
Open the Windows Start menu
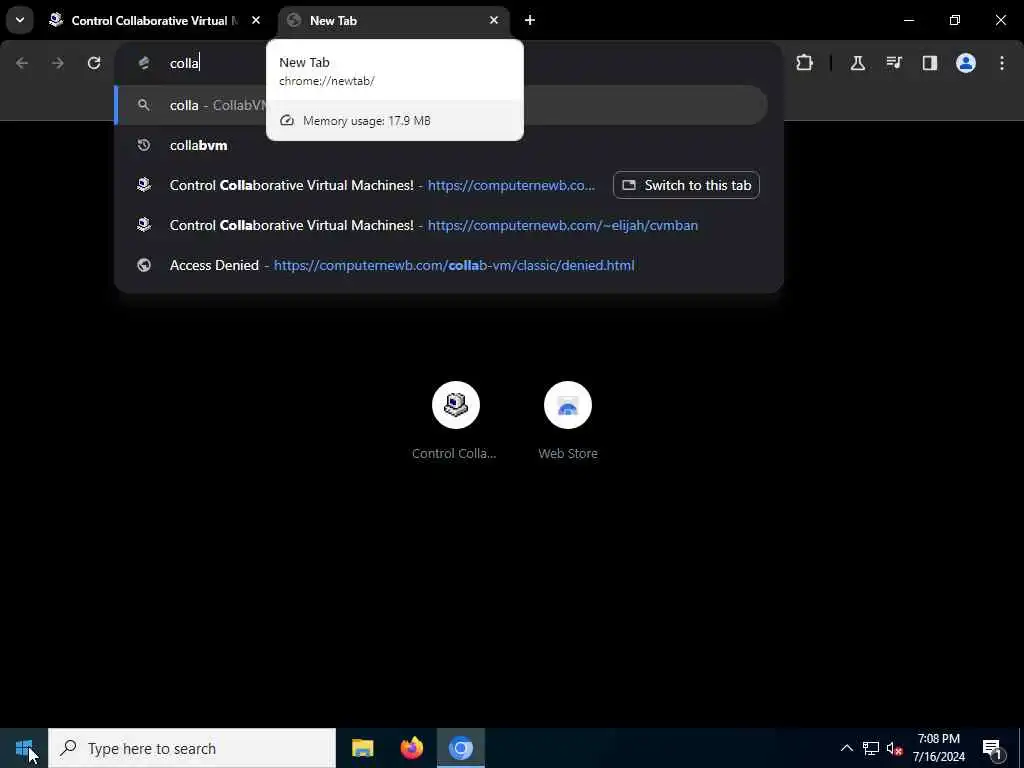coord(24,748)
